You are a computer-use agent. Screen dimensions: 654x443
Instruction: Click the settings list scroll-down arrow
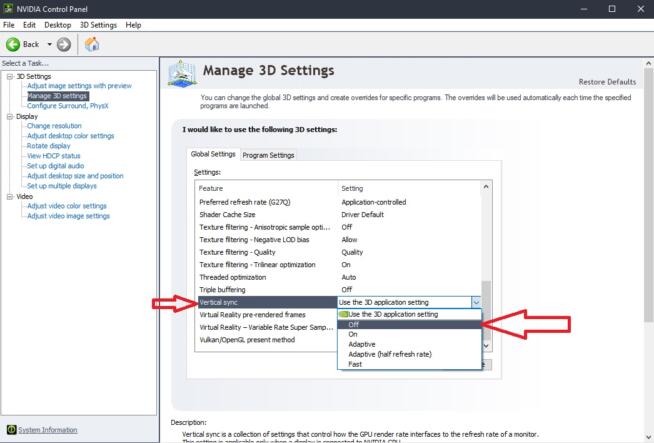tap(486, 346)
